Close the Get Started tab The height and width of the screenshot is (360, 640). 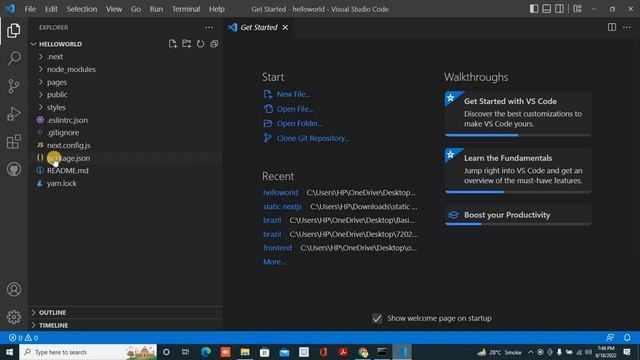pyautogui.click(x=285, y=27)
